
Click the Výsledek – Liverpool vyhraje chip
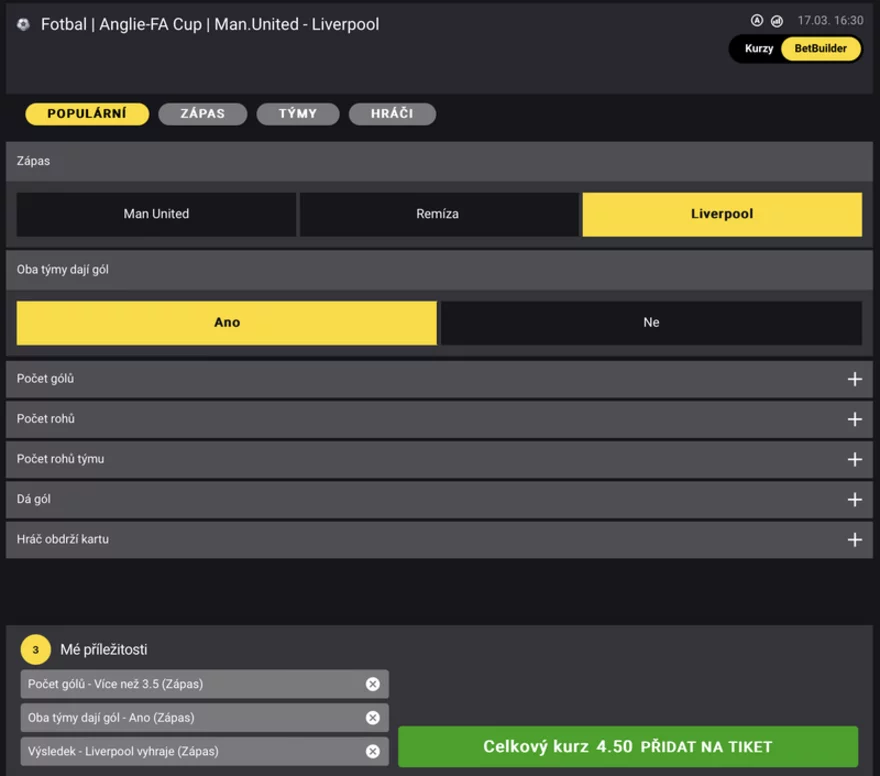point(204,751)
